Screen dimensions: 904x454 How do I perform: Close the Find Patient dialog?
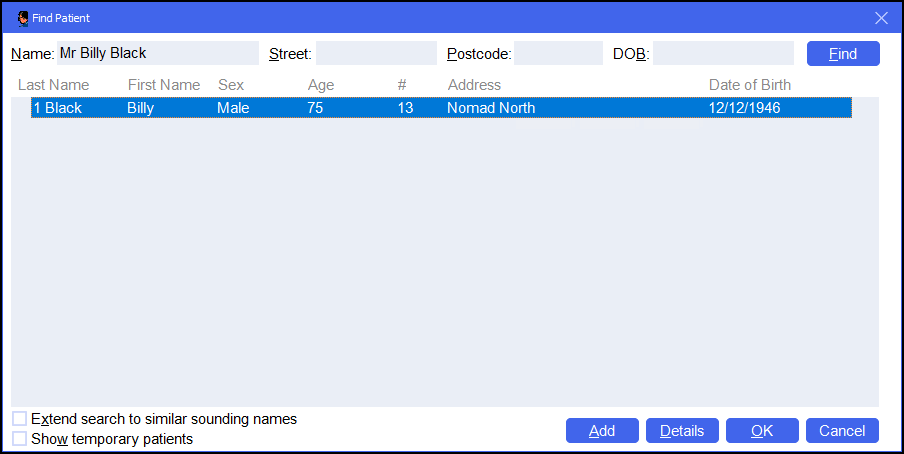pyautogui.click(x=881, y=18)
